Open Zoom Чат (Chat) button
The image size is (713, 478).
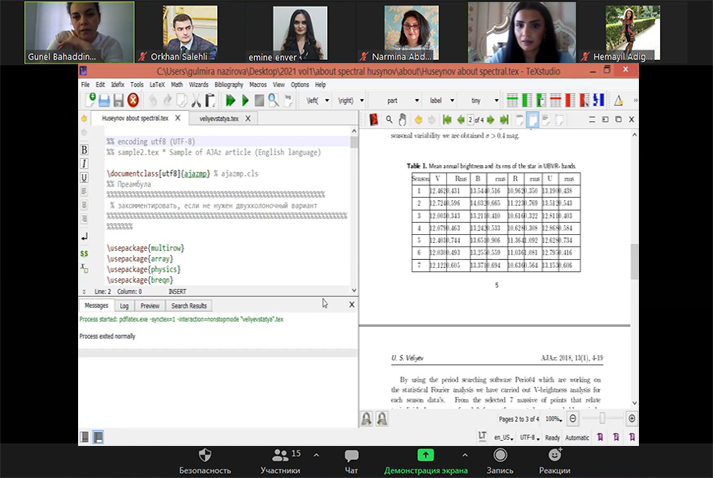tap(351, 461)
